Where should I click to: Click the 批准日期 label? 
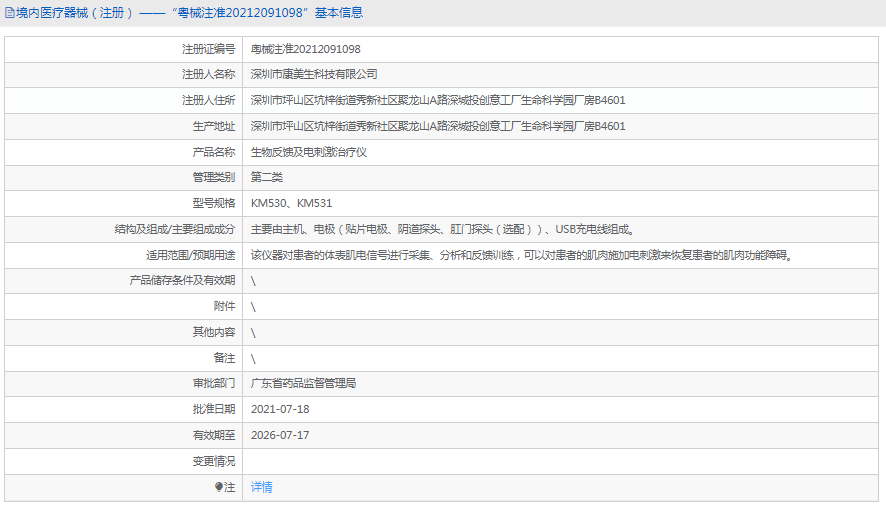tap(214, 409)
